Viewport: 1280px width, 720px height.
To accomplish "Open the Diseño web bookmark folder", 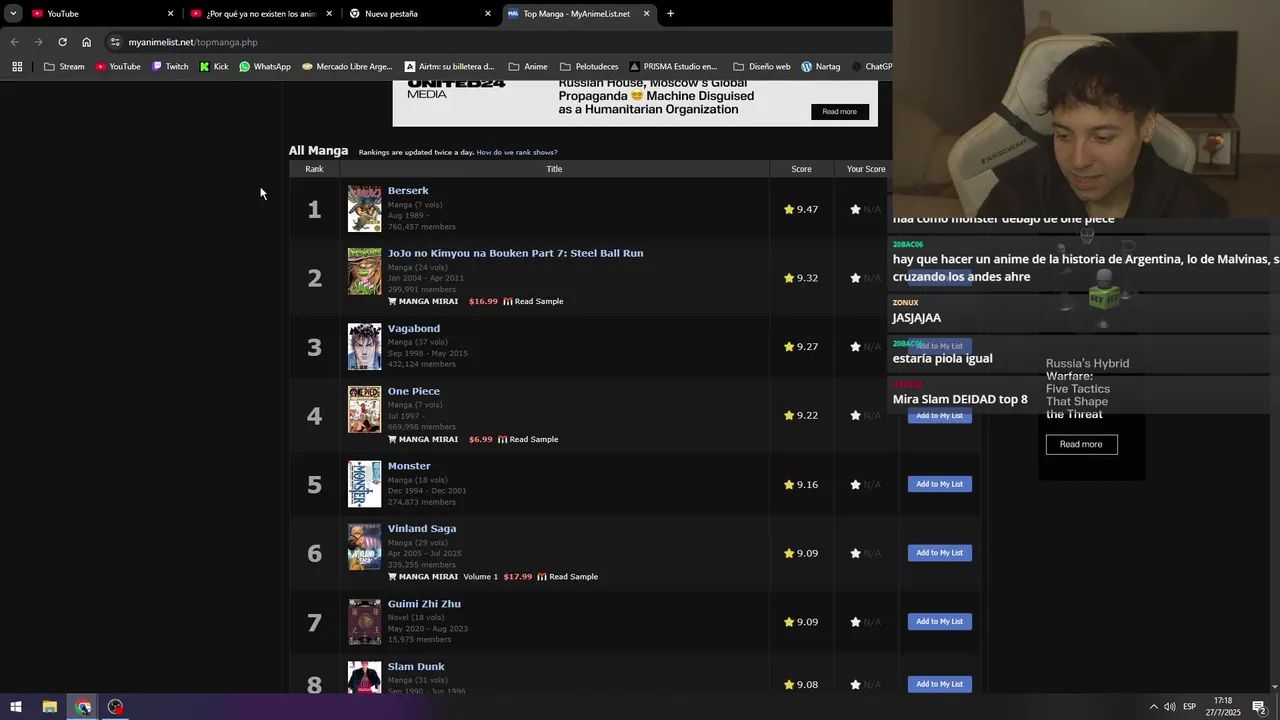I will [762, 67].
